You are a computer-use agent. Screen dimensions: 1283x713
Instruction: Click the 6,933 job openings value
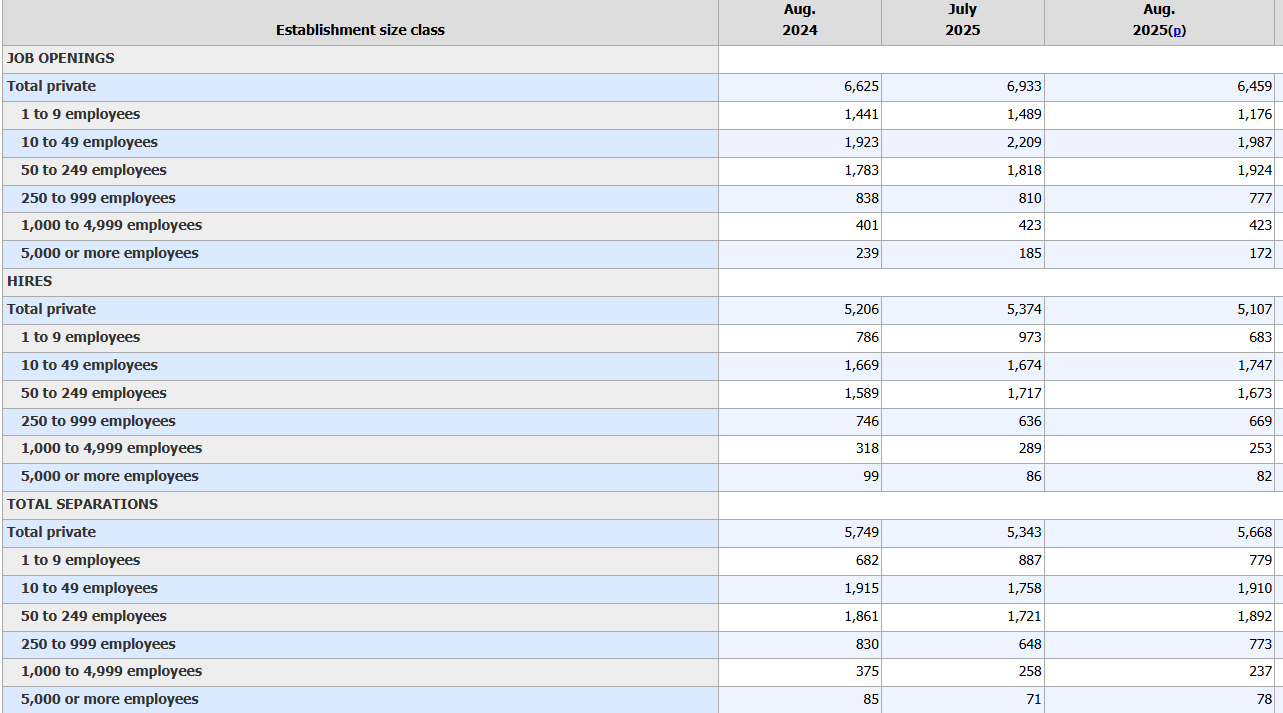click(x=1023, y=87)
